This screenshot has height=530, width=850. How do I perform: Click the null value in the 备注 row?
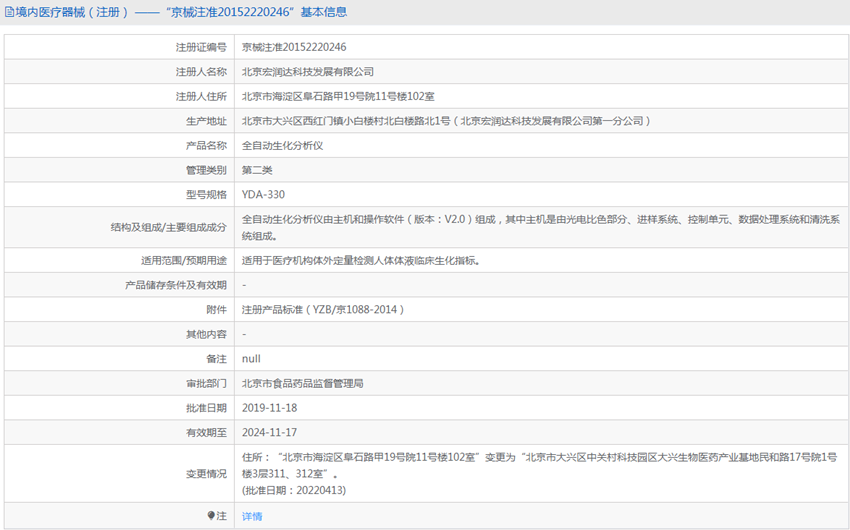(251, 358)
